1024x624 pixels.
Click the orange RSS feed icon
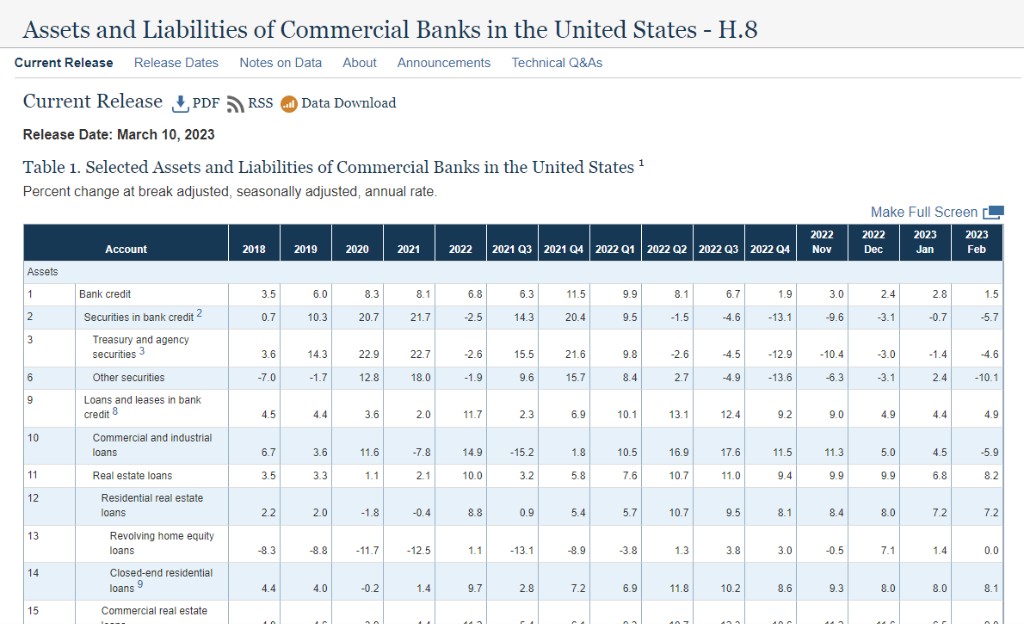(236, 104)
